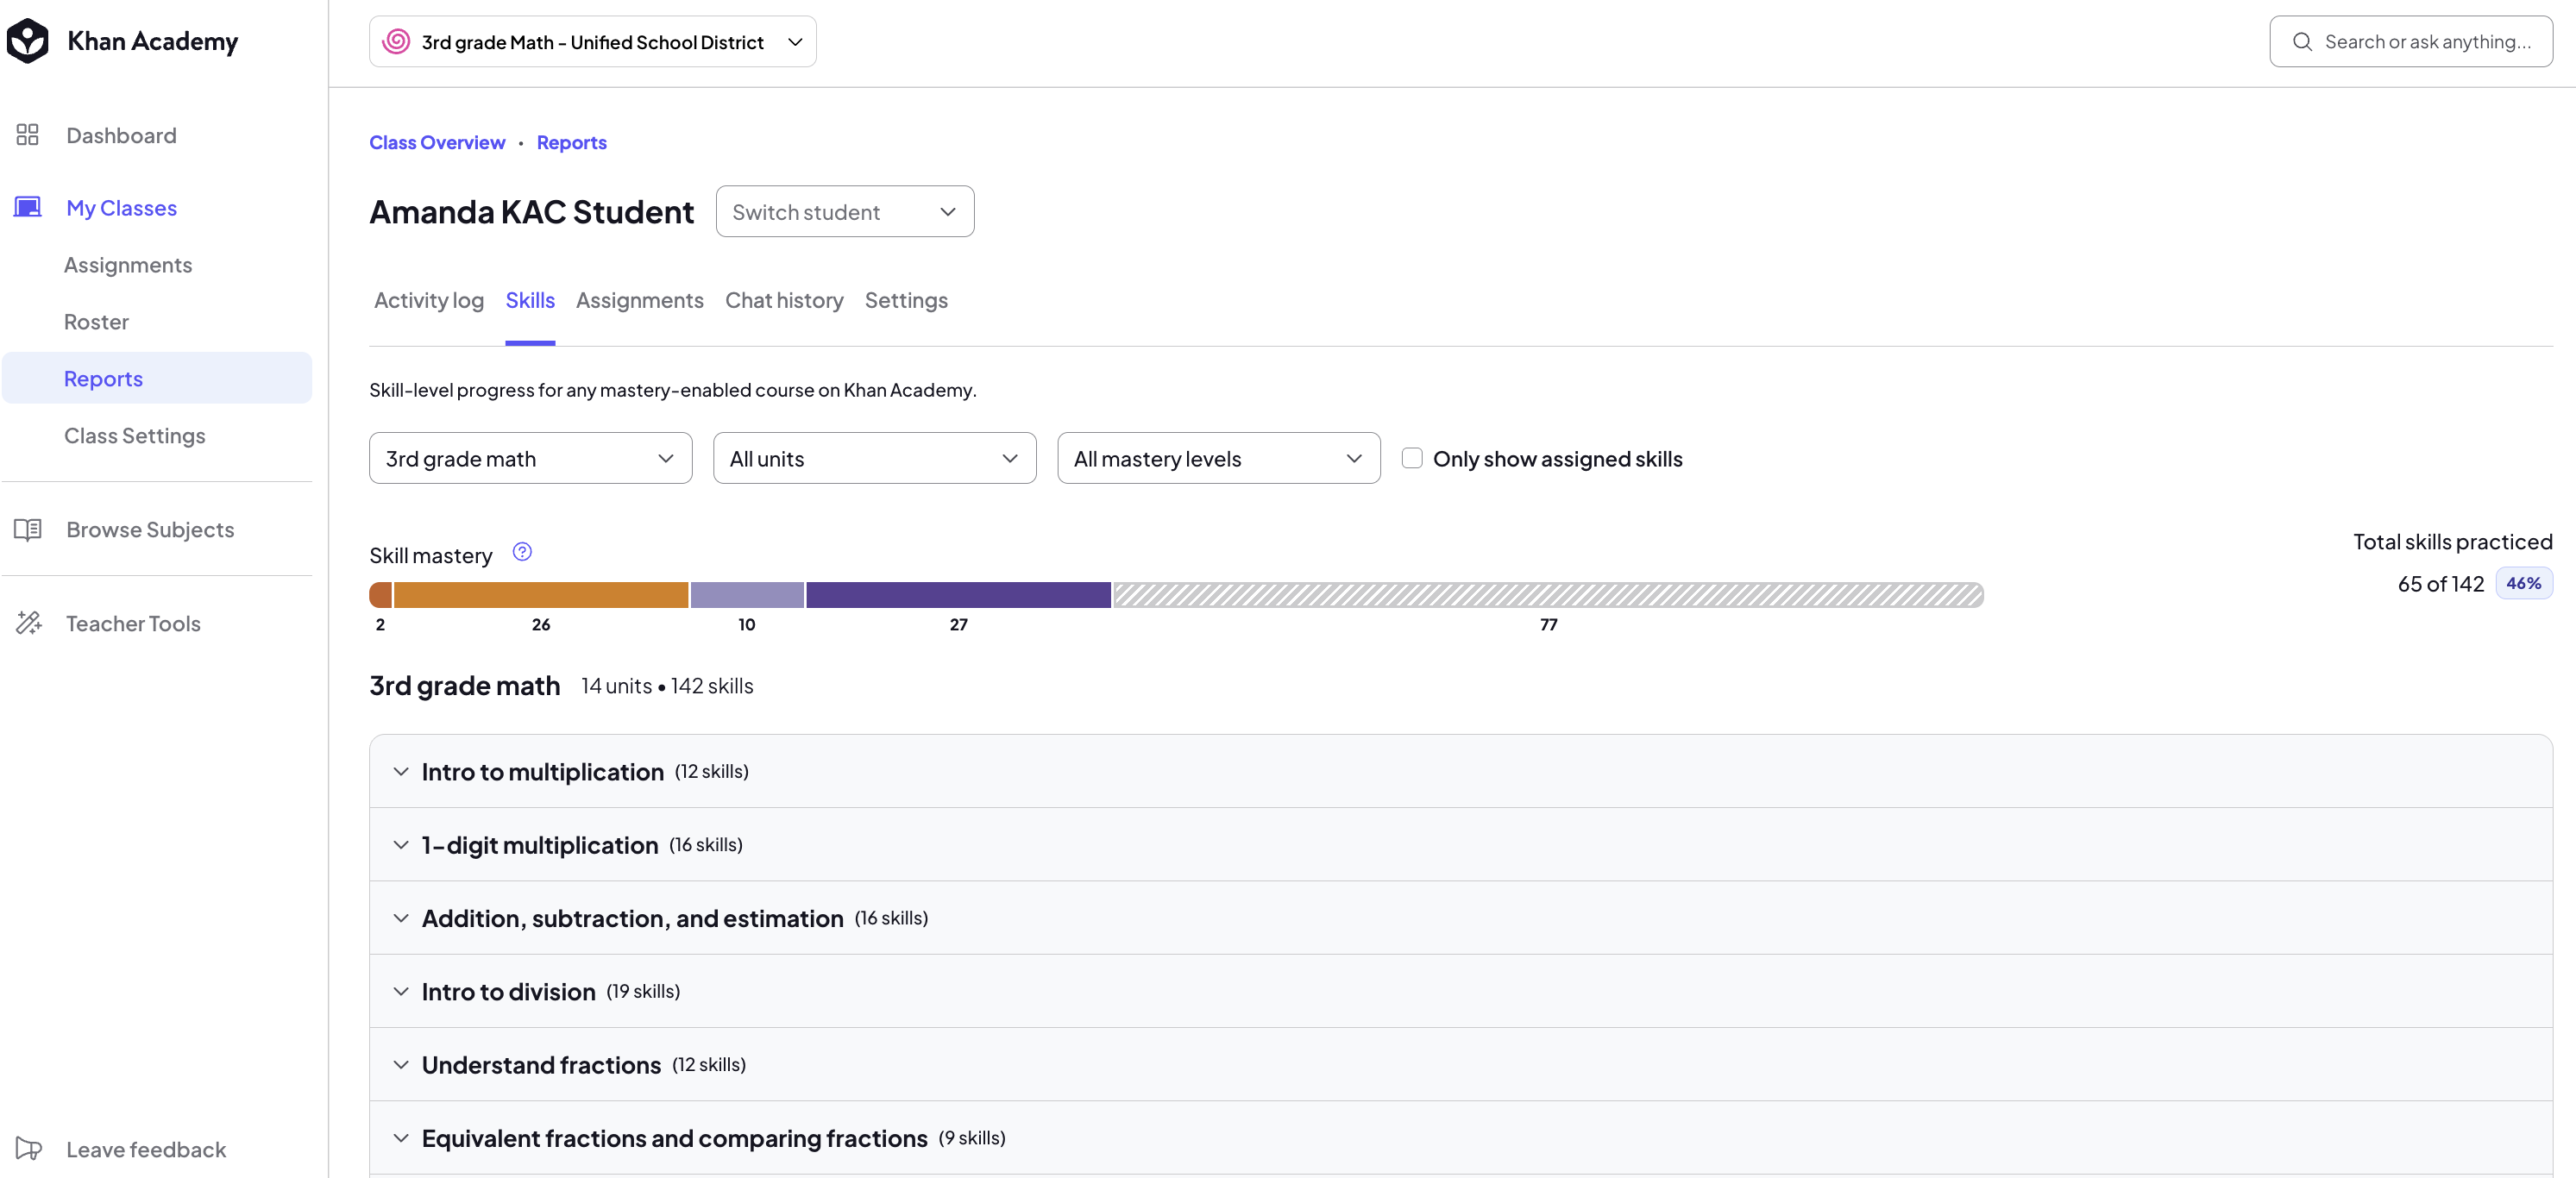Click the Amanda KAC Student heading

pos(531,212)
